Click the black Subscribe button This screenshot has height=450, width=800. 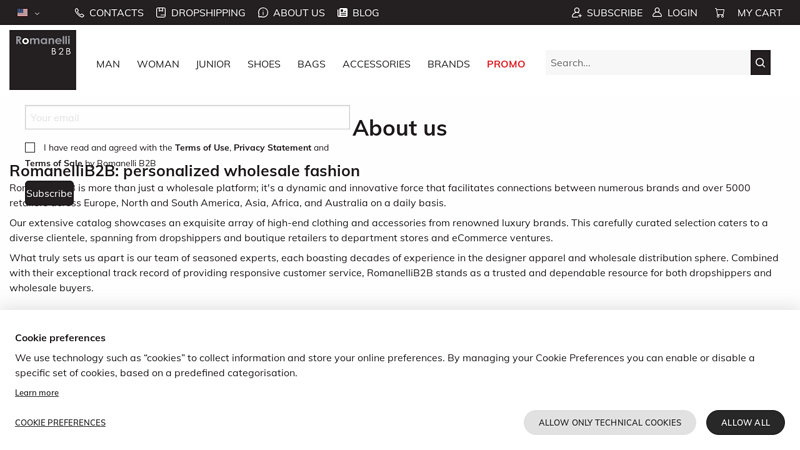tap(49, 193)
